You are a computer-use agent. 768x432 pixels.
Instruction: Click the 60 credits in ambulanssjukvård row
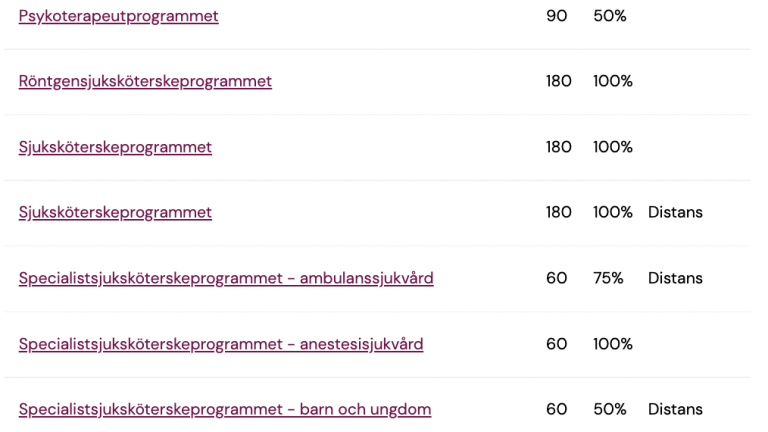556,278
